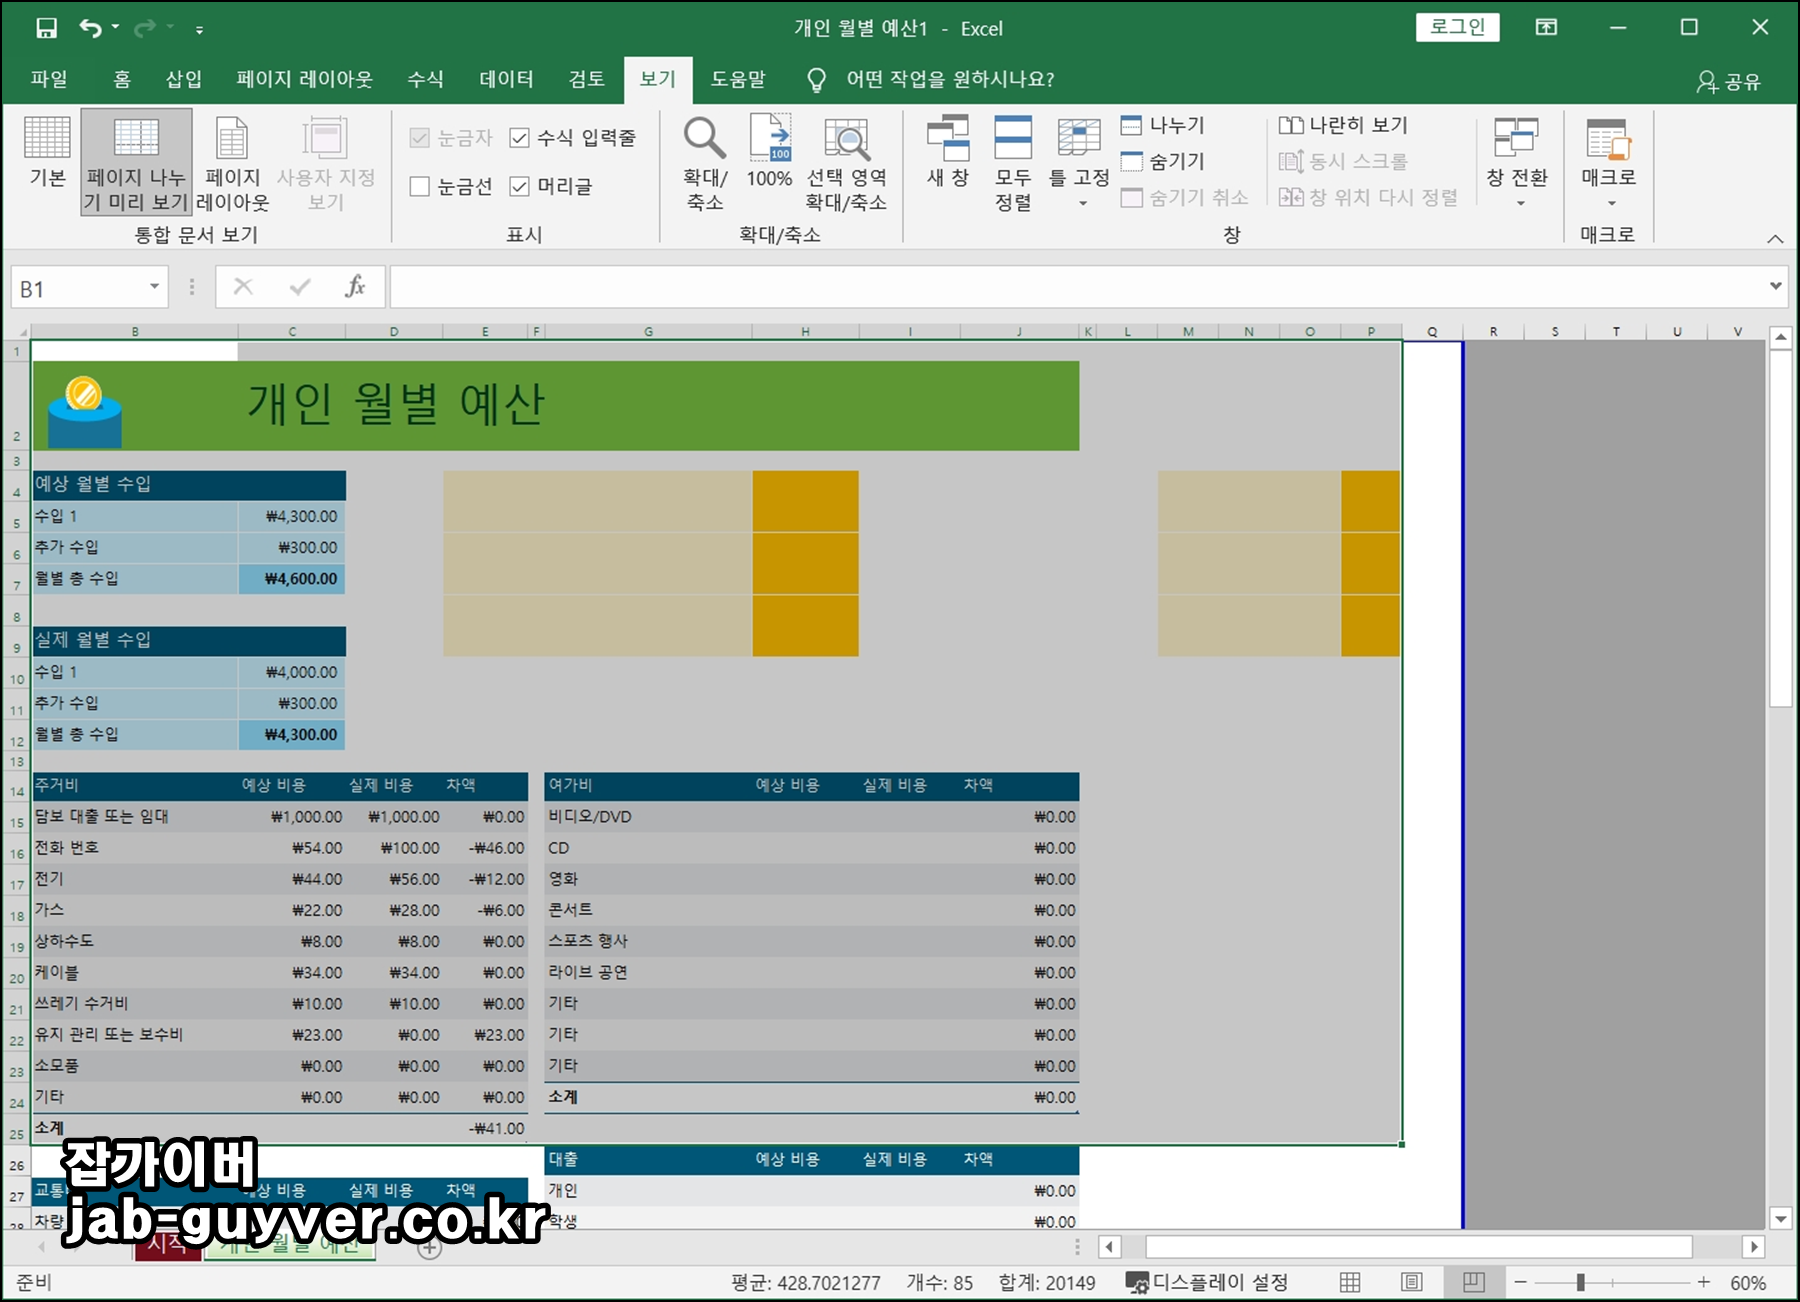Add a new sheet with plus icon
Screen dimensions: 1800x1302
coord(430,1248)
